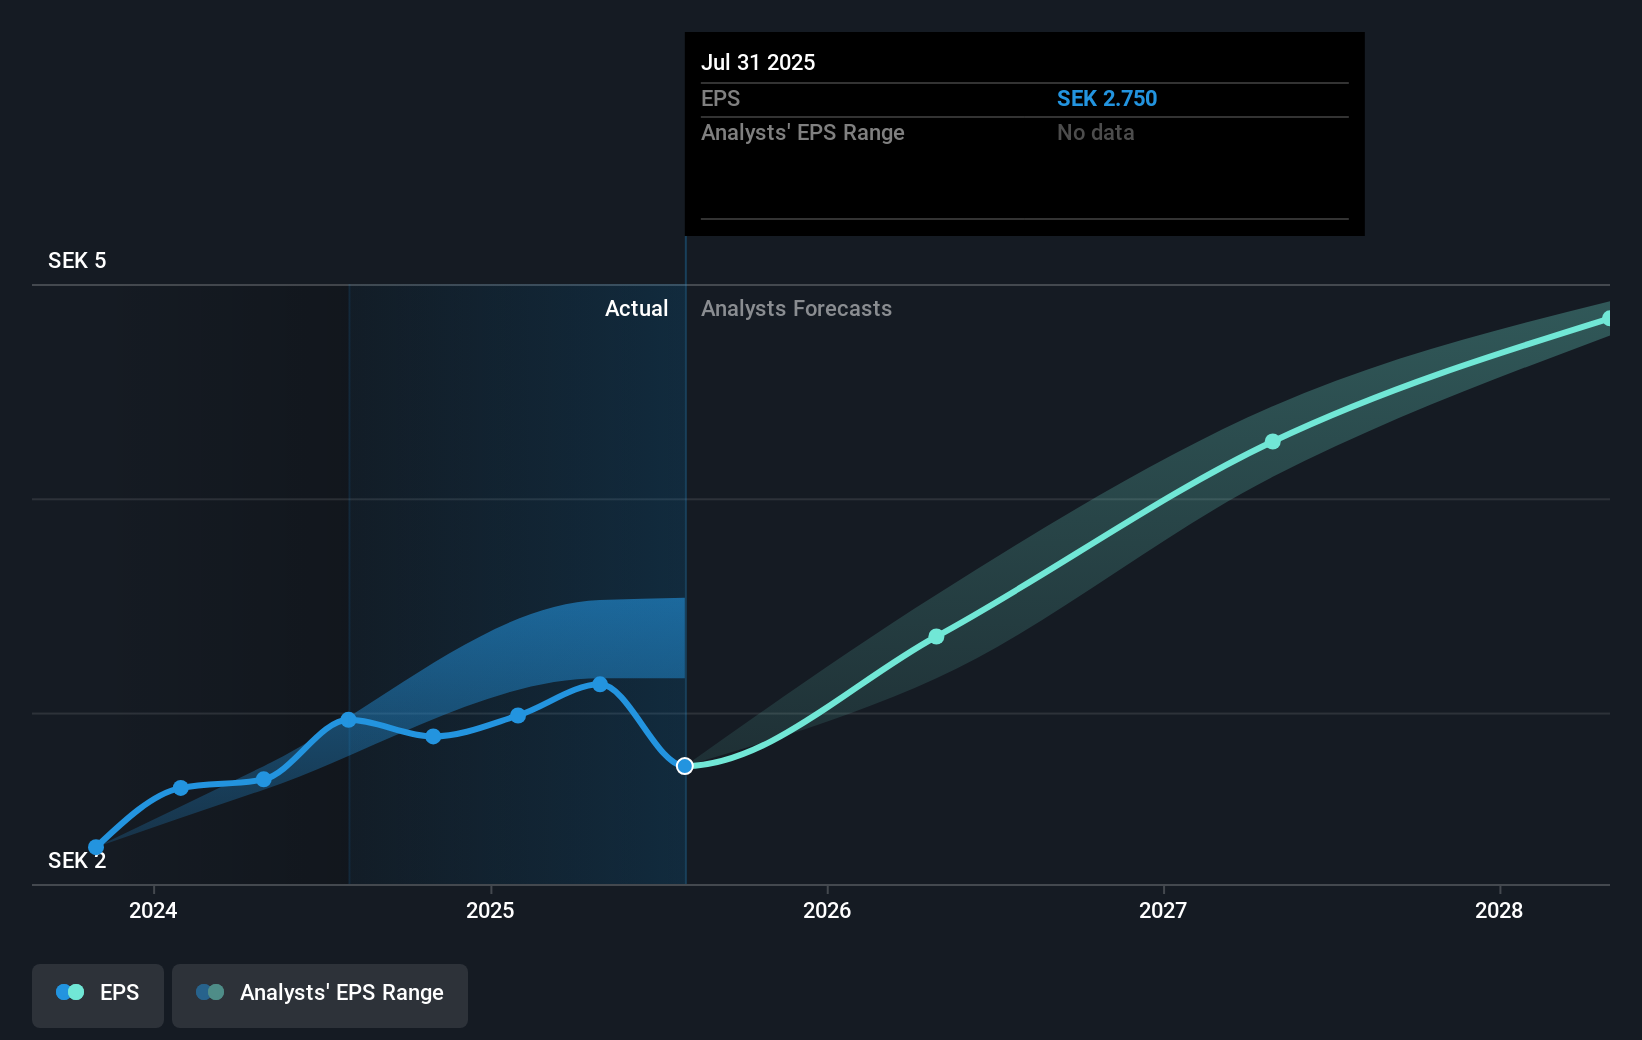Screen dimensions: 1642x1040
Task: Click the EPS legend color dots icon
Action: point(70,992)
